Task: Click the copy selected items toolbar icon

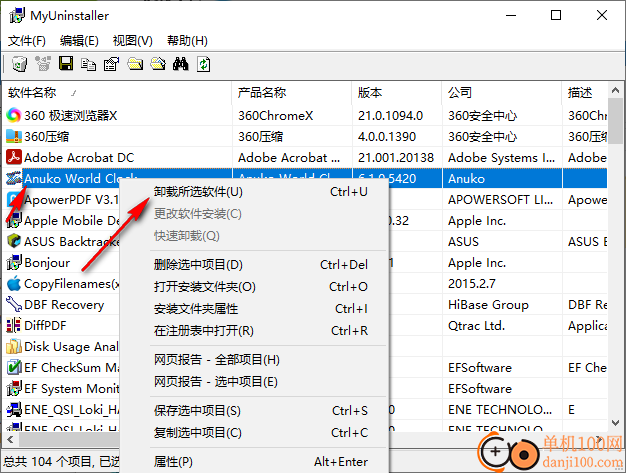Action: [x=89, y=64]
